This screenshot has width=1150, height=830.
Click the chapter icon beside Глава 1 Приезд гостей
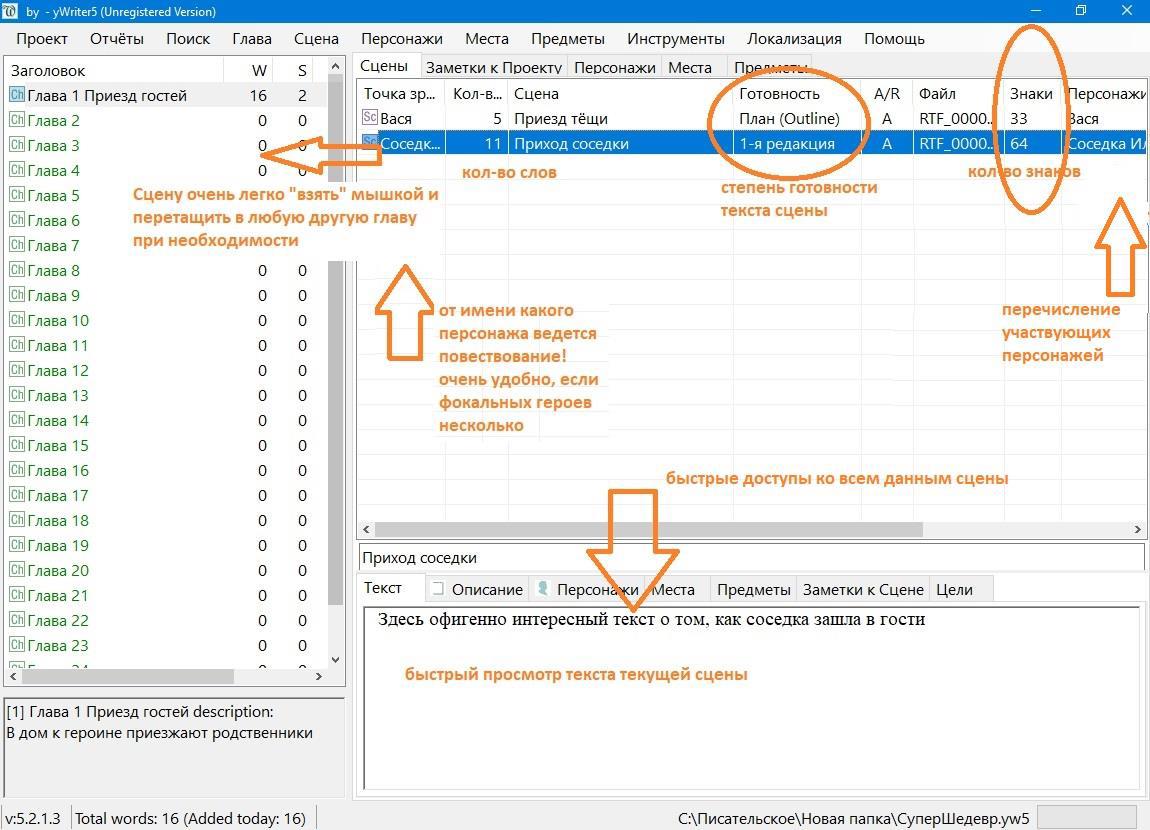16,95
